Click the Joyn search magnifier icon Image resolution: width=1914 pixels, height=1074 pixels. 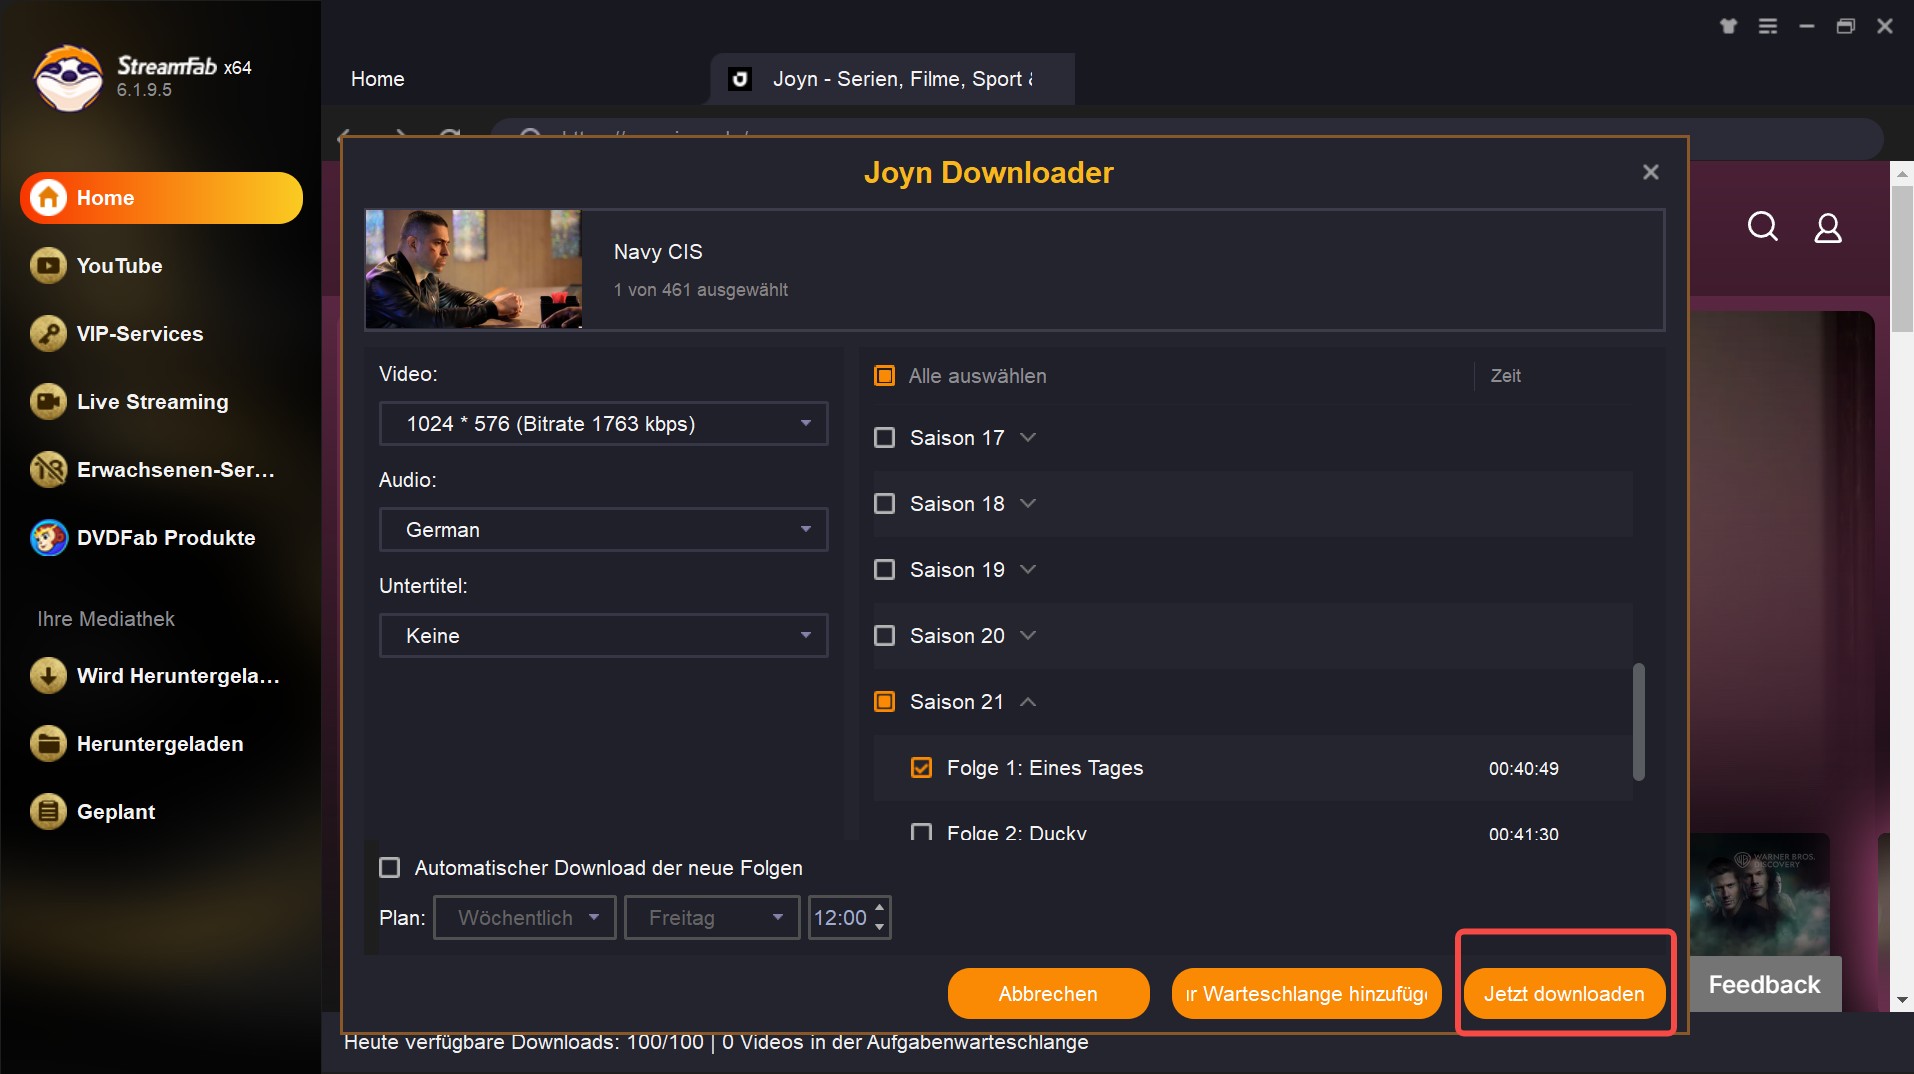pyautogui.click(x=1763, y=227)
